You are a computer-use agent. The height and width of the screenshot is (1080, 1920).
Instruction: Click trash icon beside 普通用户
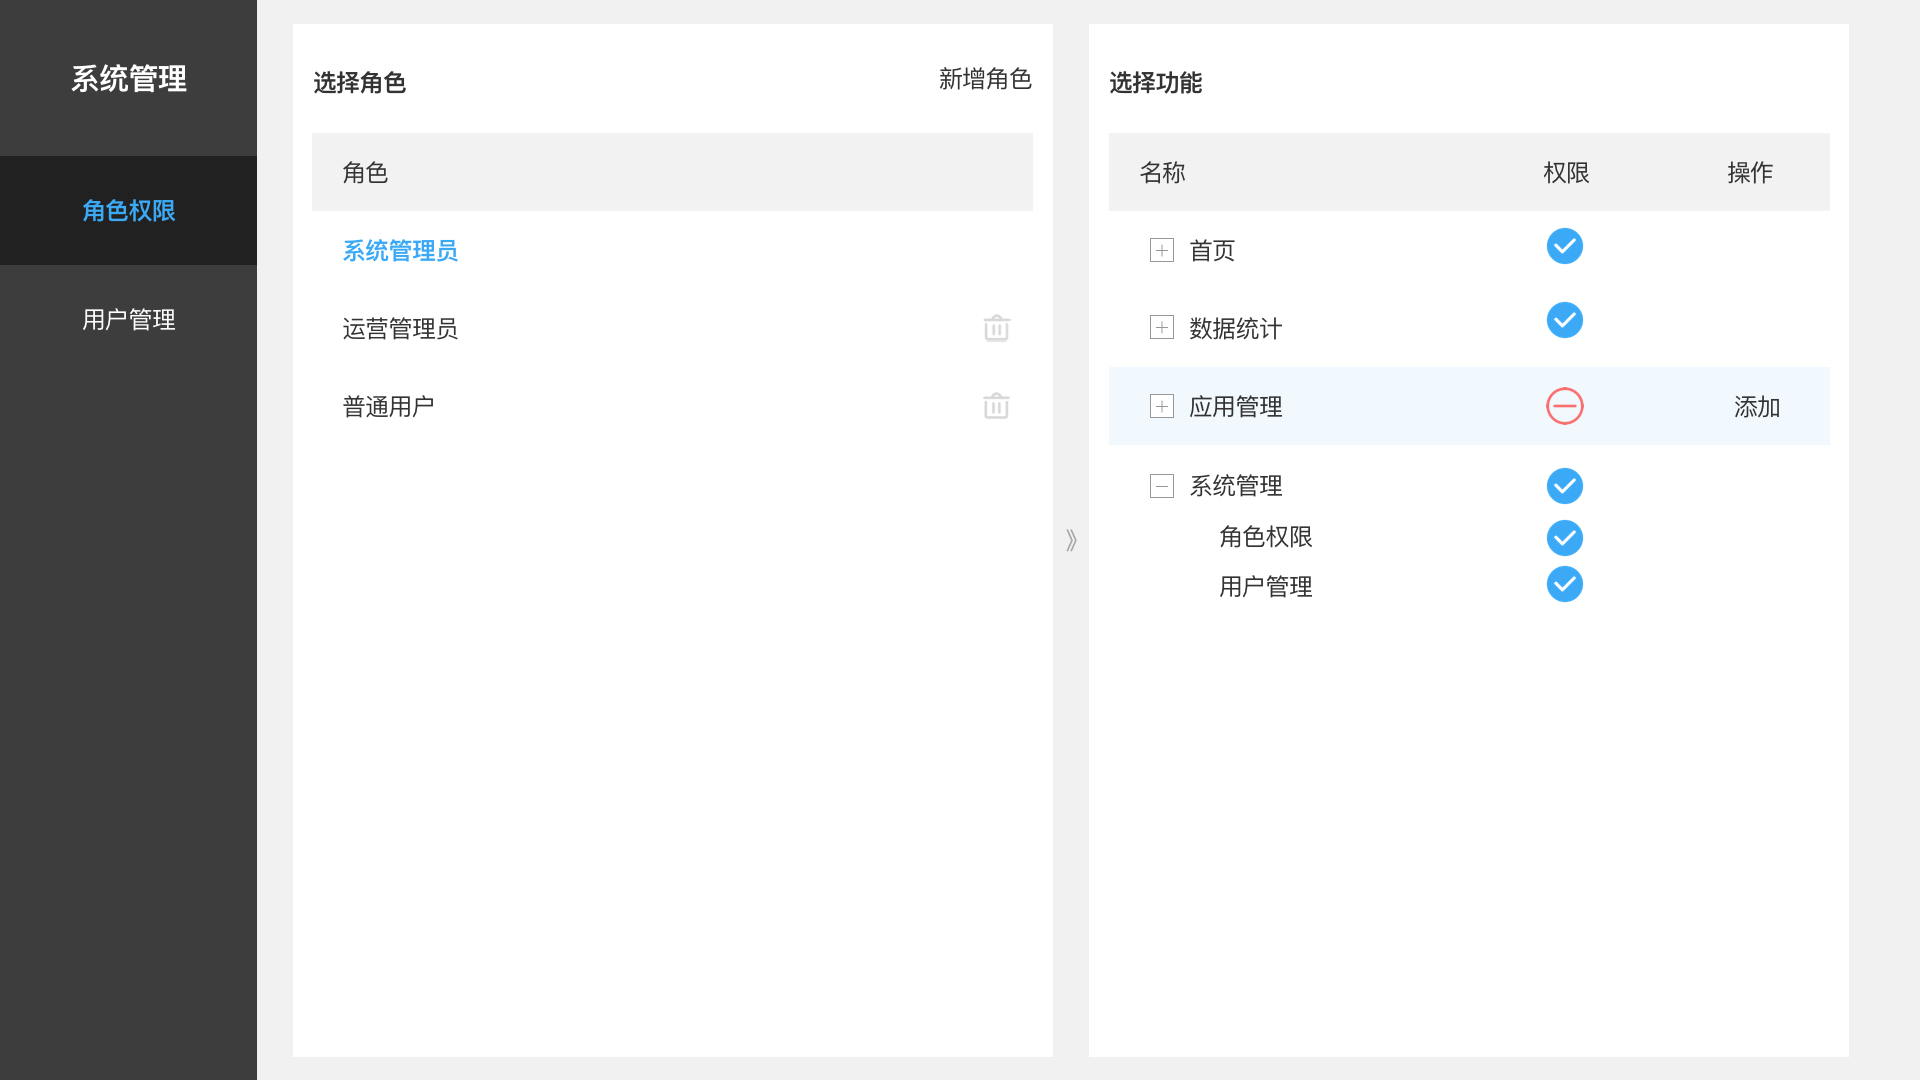click(x=996, y=405)
